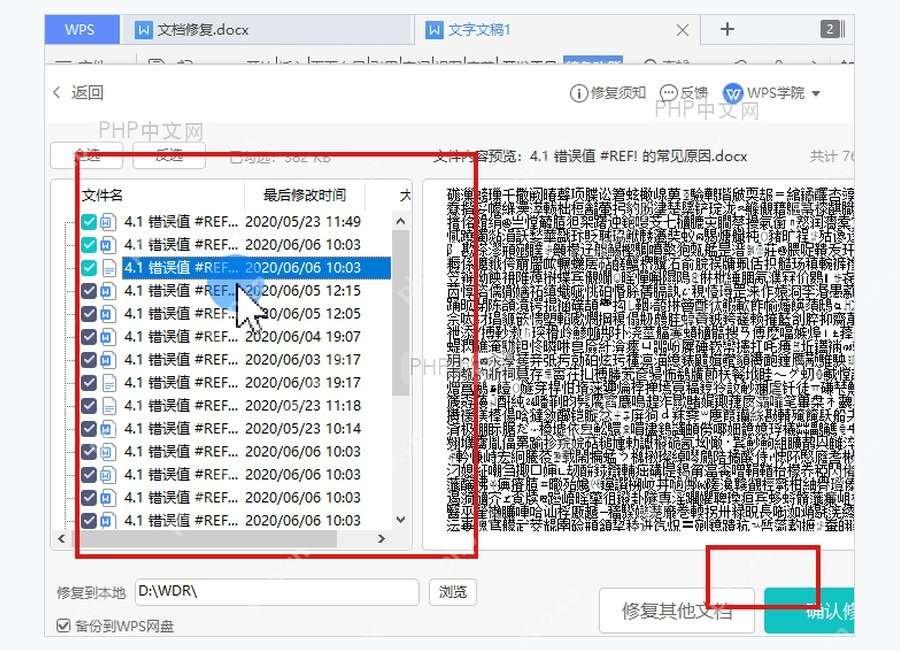Click the vertical scrollbar thumb in file list
The width and height of the screenshot is (900, 651).
coord(401,313)
